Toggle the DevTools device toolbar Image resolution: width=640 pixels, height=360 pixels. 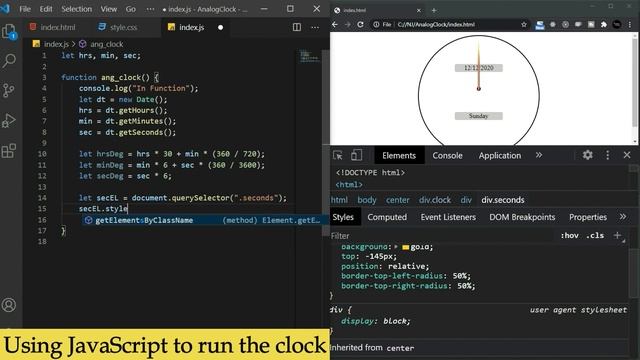[x=356, y=155]
